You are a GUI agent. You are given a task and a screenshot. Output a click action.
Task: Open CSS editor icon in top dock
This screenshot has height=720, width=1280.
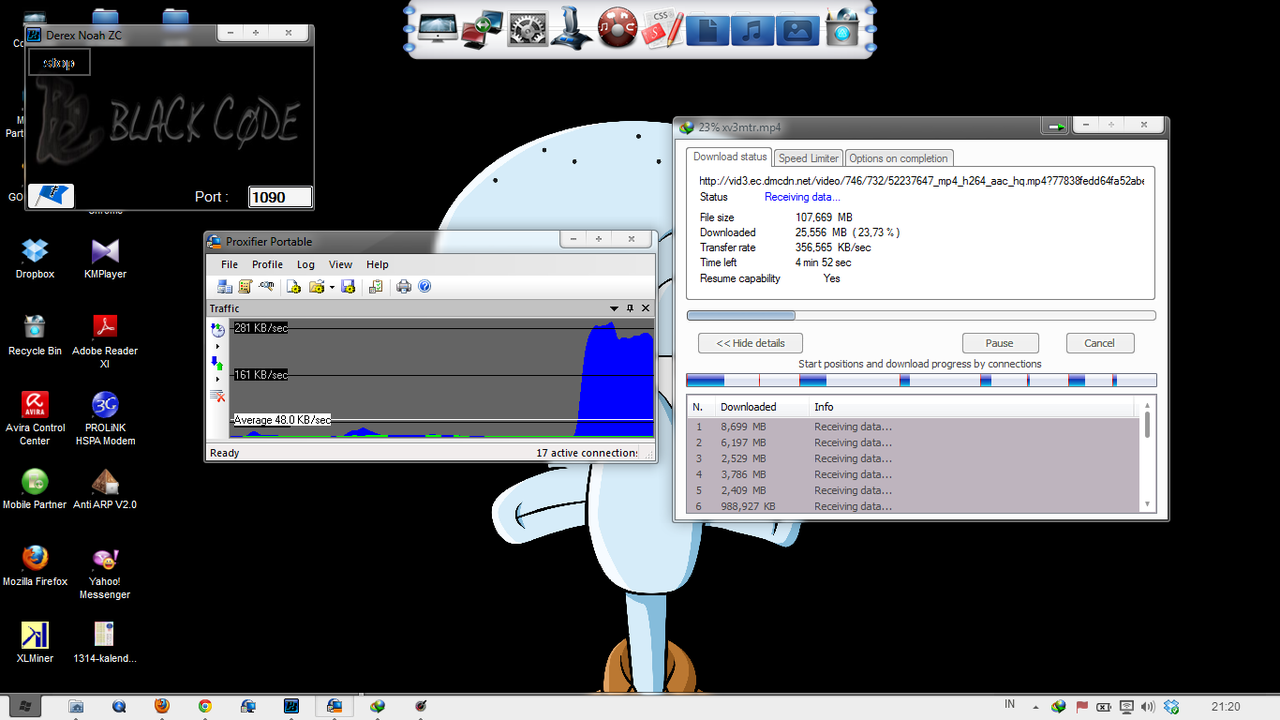pyautogui.click(x=661, y=28)
